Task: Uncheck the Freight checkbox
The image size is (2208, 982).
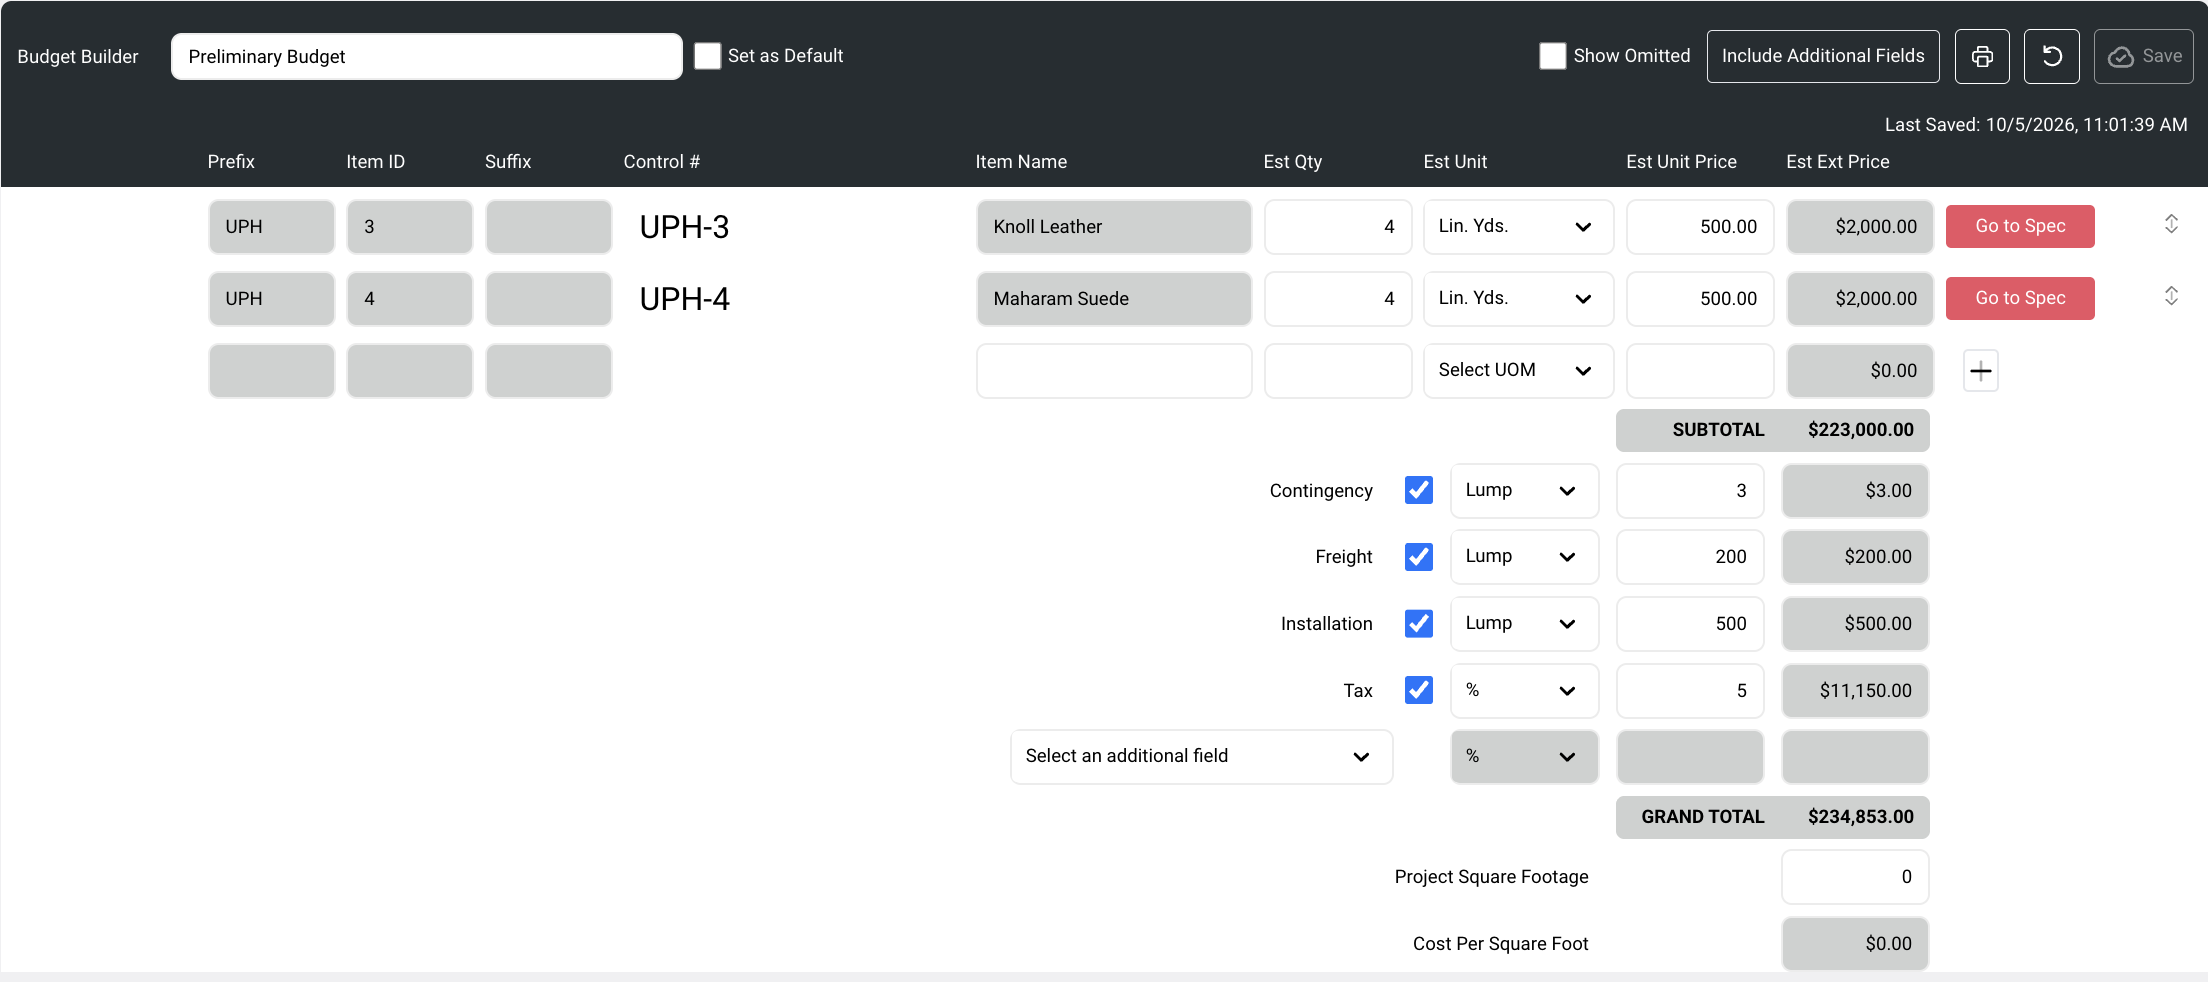Action: (1419, 557)
